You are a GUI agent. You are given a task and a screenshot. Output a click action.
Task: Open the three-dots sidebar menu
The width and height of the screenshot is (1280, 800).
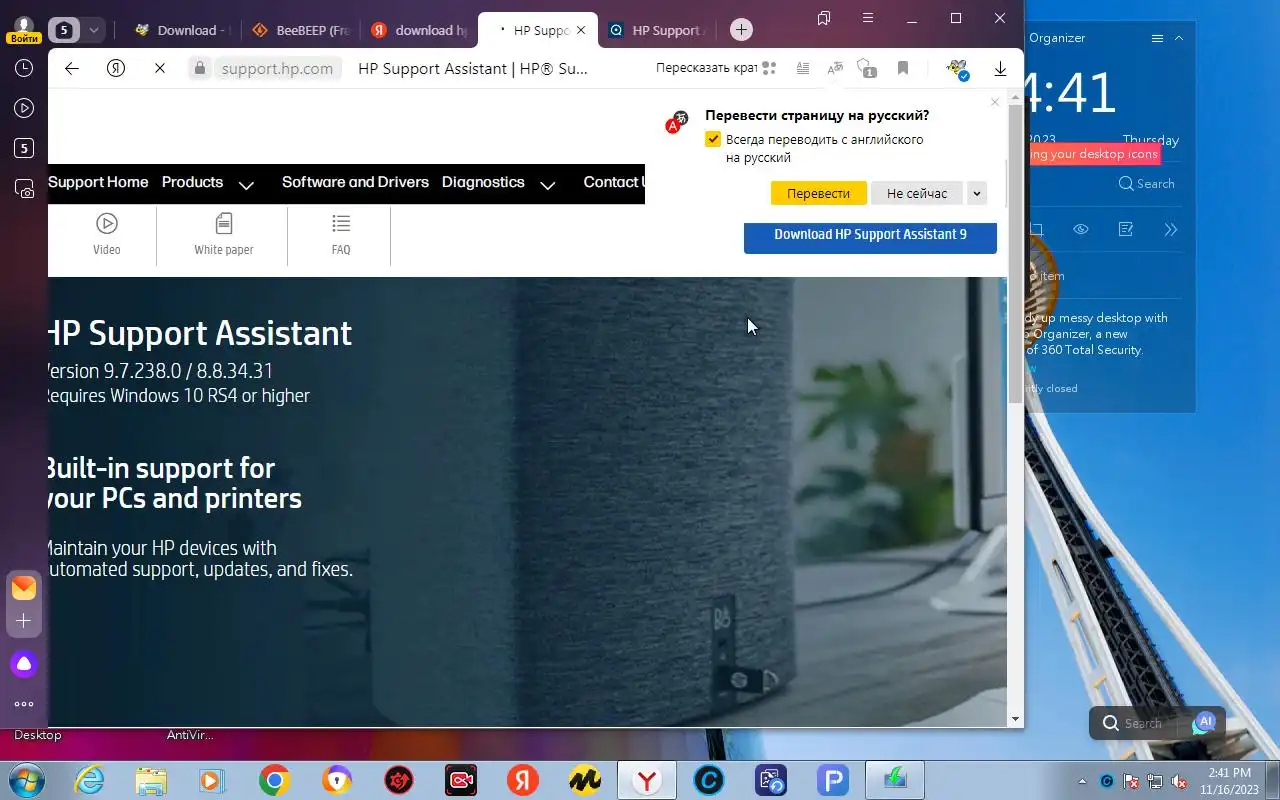pos(24,704)
